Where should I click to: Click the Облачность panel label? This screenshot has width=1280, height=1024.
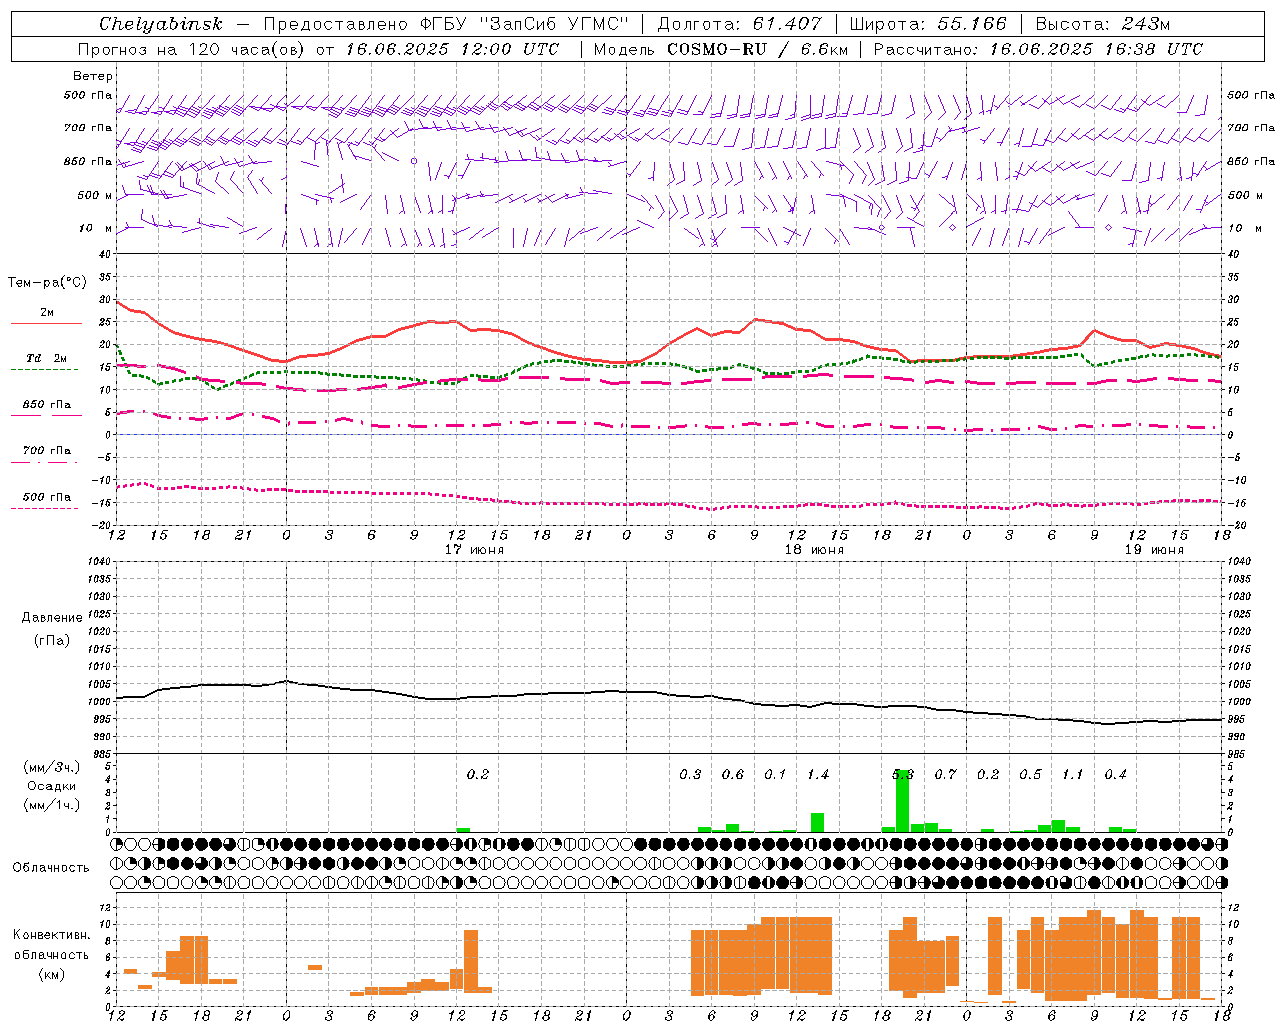pos(51,868)
